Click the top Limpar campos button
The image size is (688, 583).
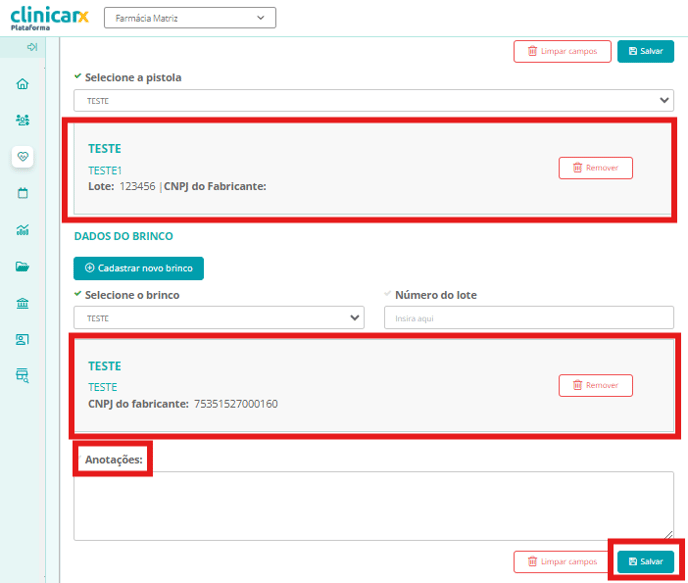pyautogui.click(x=561, y=51)
